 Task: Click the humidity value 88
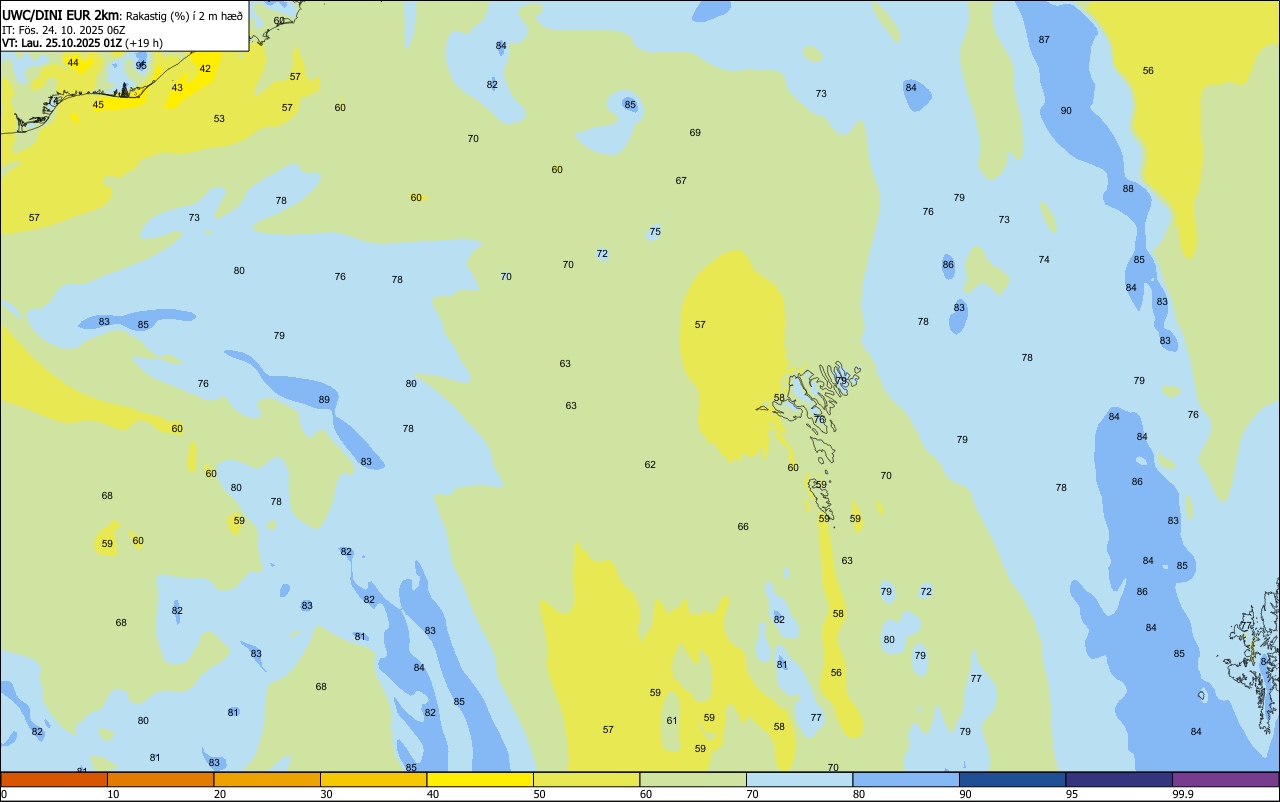tap(1128, 188)
